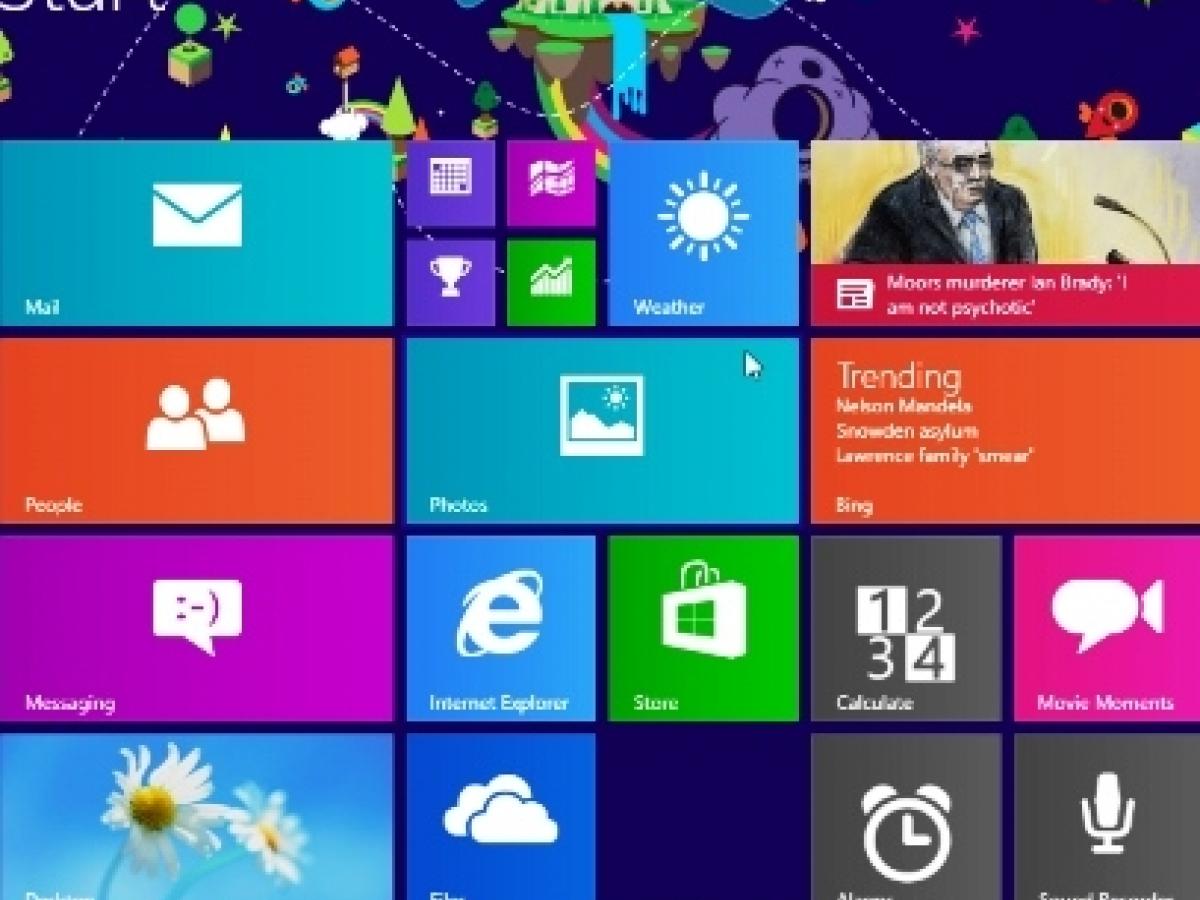Launch the Games tile with trophy icon

tap(450, 283)
